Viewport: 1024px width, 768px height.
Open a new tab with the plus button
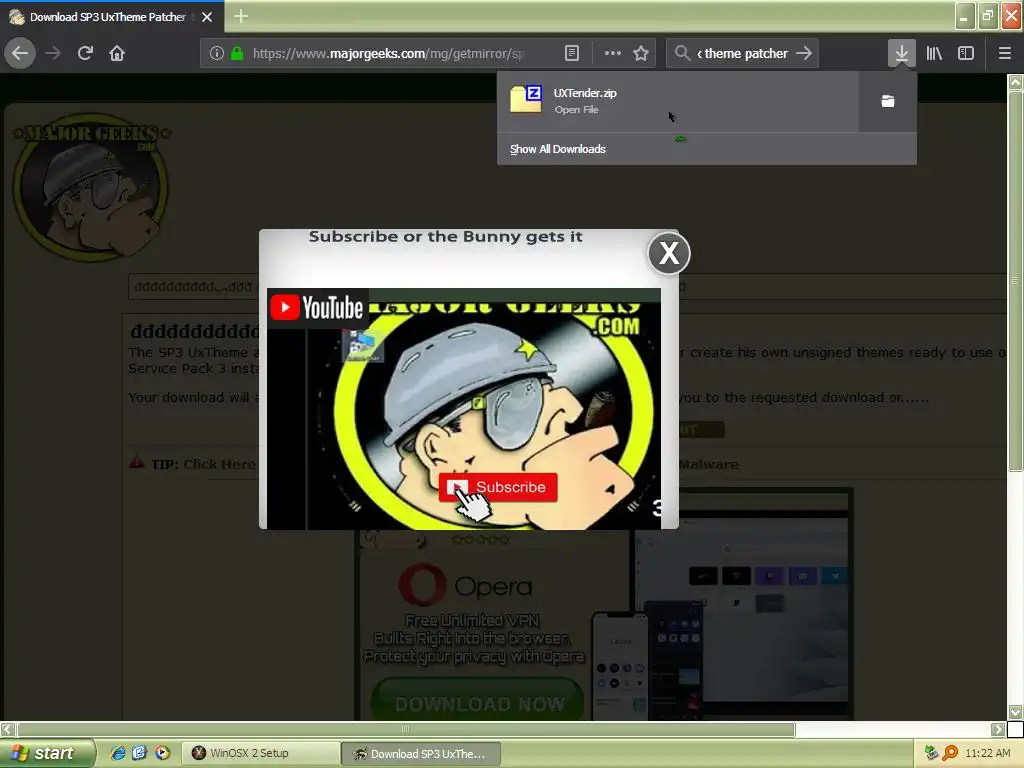pyautogui.click(x=241, y=16)
